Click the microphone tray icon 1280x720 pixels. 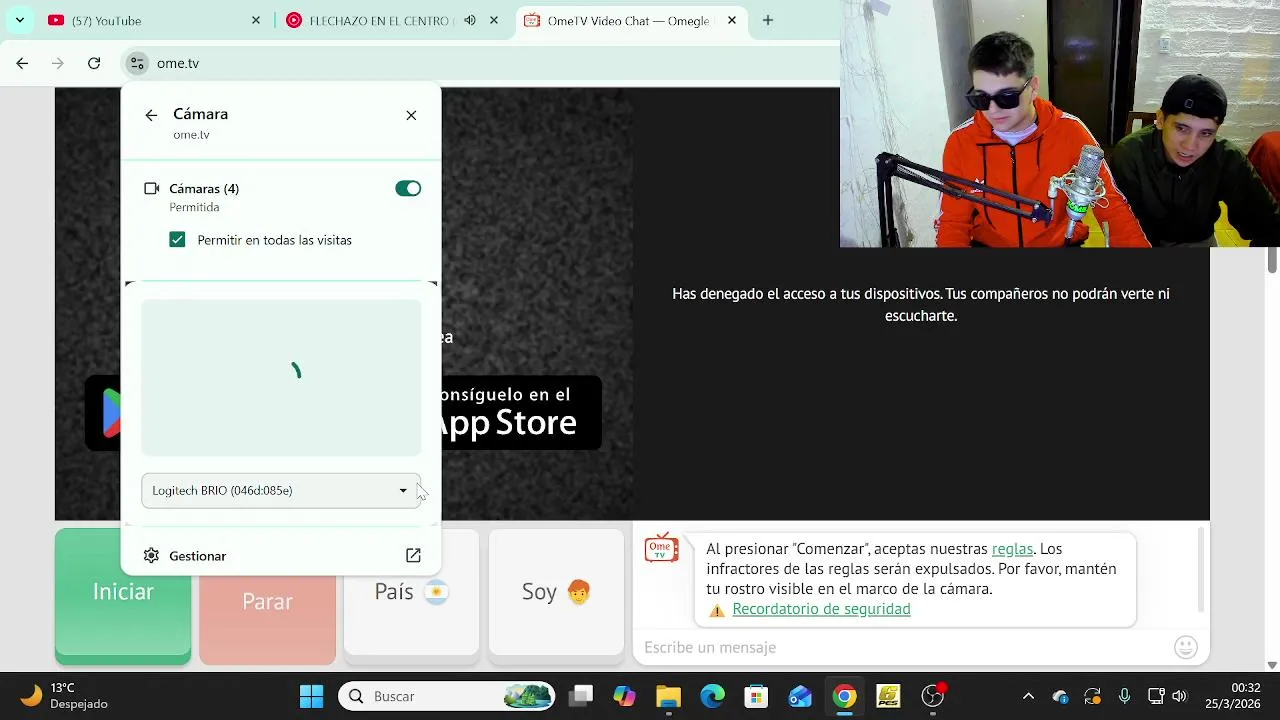[x=1124, y=696]
